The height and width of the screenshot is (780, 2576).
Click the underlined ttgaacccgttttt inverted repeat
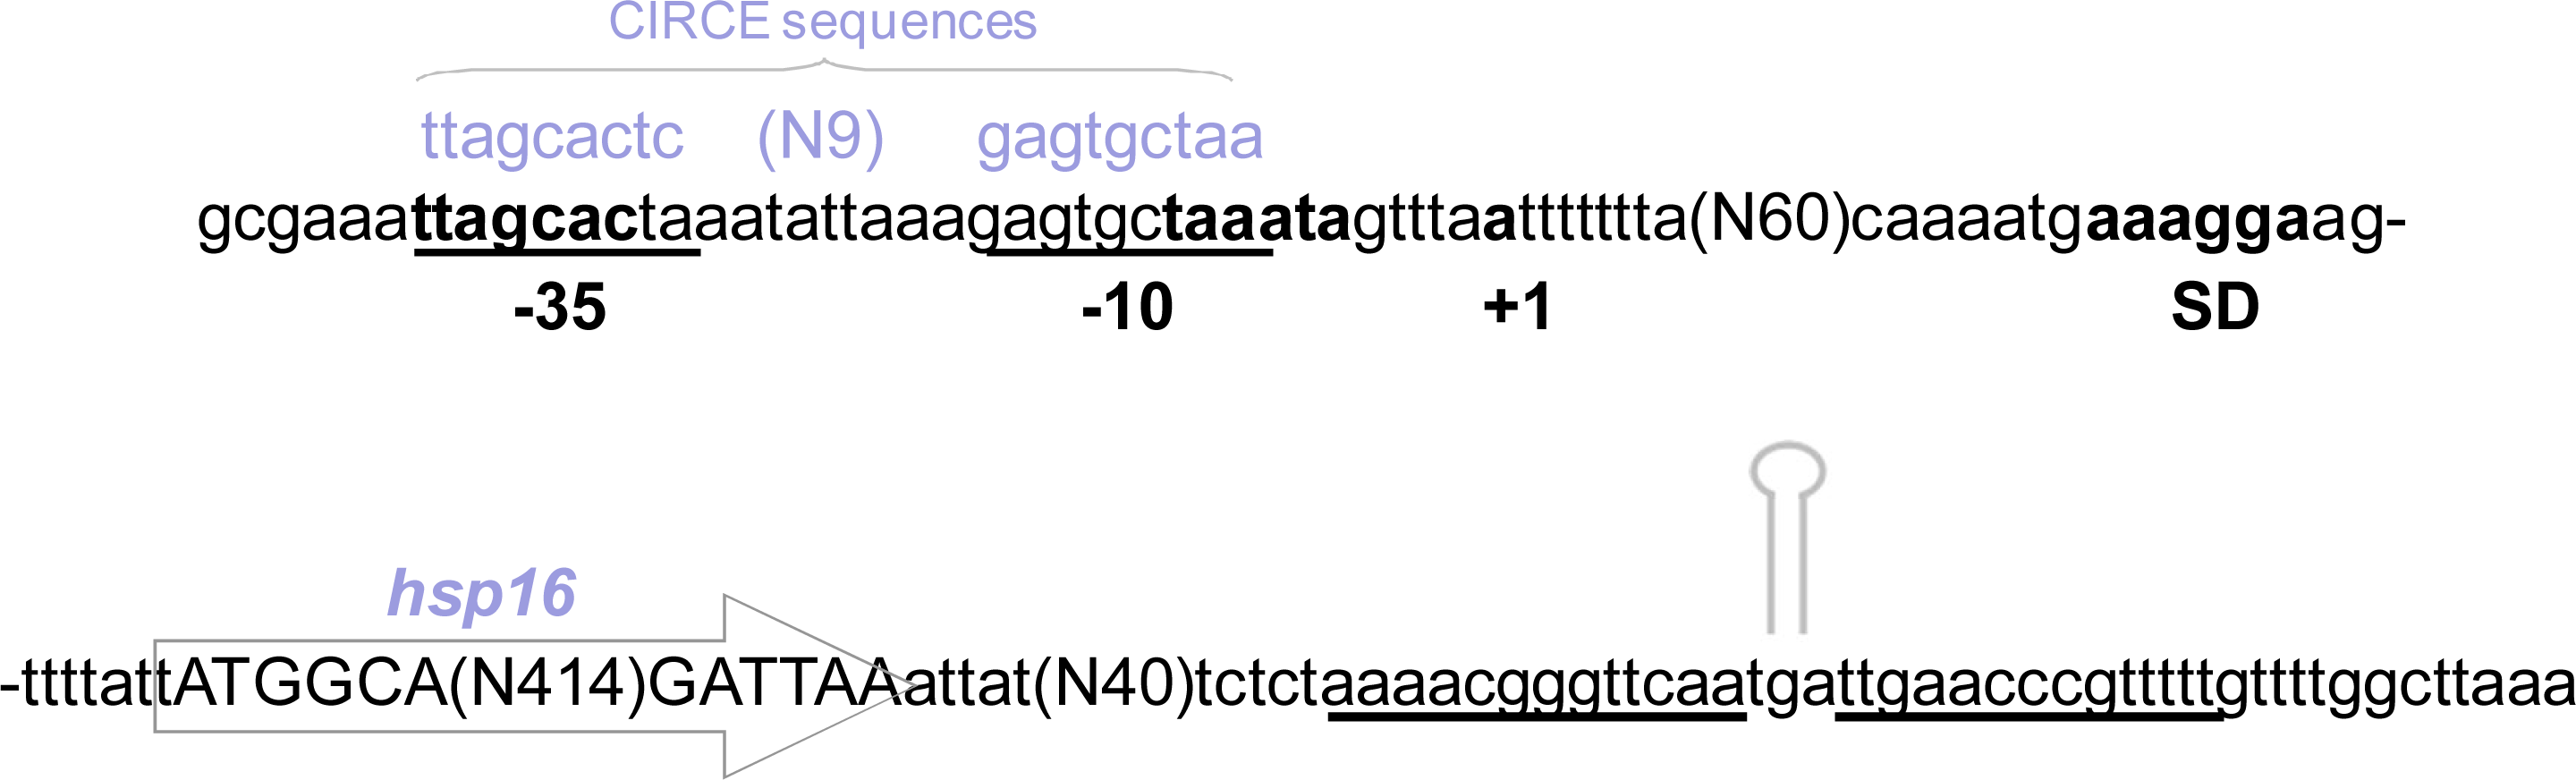point(2028,685)
